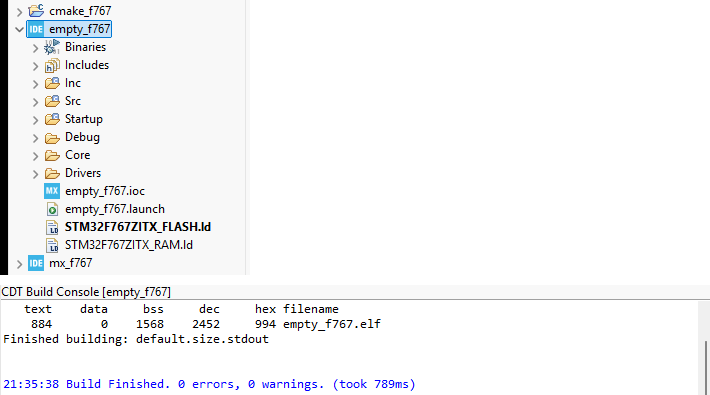The height and width of the screenshot is (395, 710).
Task: Click the 'filename' column header in console
Action: 311,309
